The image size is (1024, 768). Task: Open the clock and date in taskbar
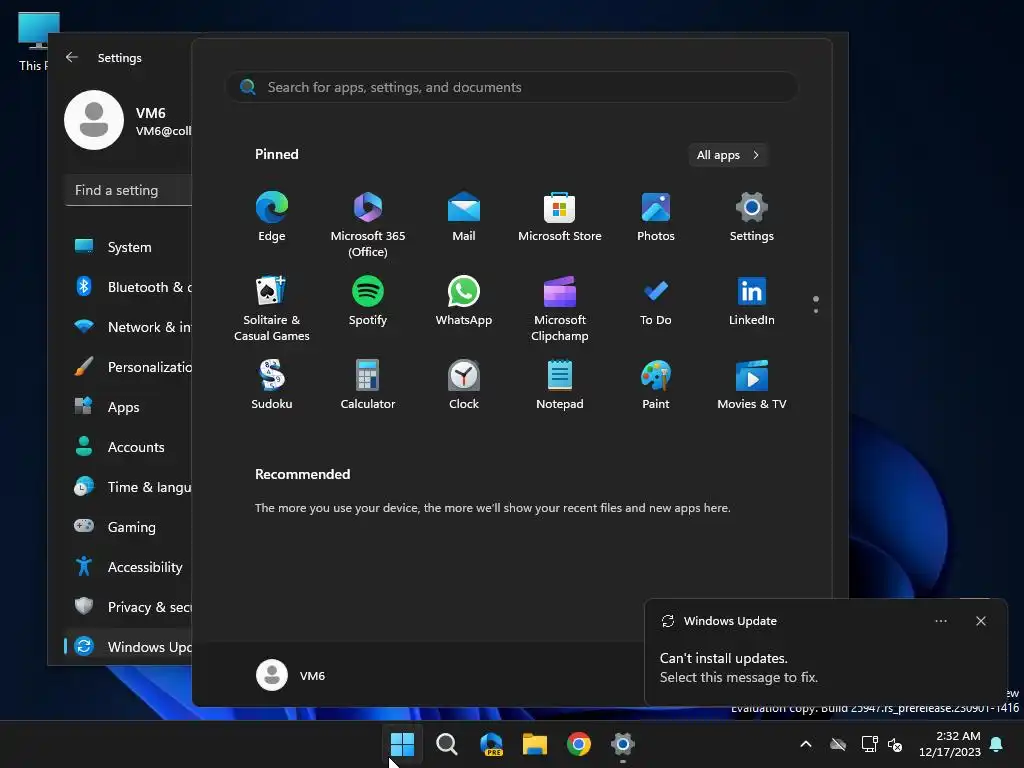click(x=950, y=744)
